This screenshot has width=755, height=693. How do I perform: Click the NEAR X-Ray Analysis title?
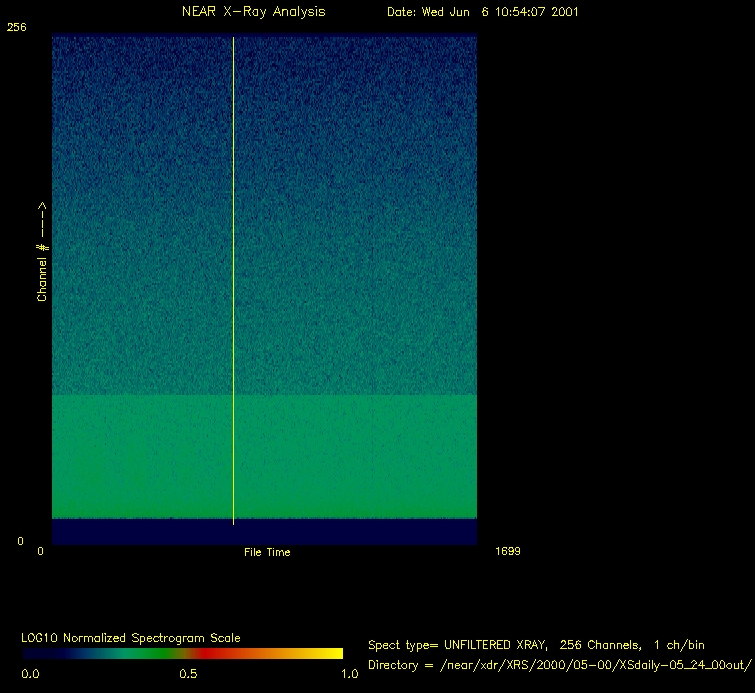click(x=253, y=12)
